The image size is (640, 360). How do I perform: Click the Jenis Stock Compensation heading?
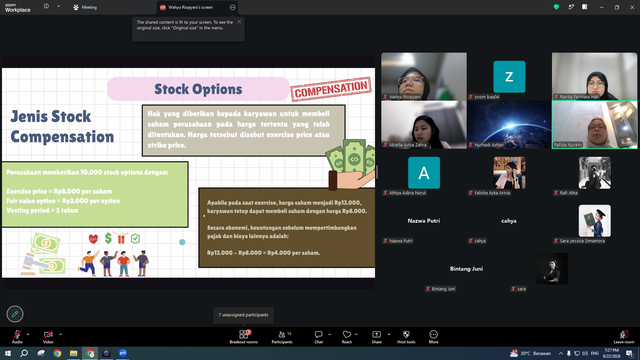[x=62, y=127]
